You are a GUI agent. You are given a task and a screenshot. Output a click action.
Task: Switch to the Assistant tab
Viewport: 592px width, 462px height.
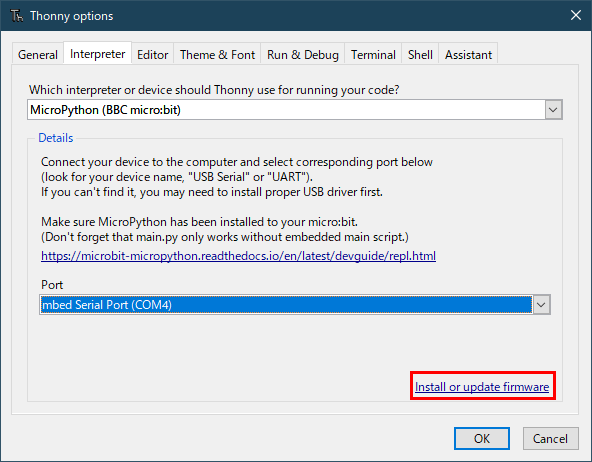[468, 55]
